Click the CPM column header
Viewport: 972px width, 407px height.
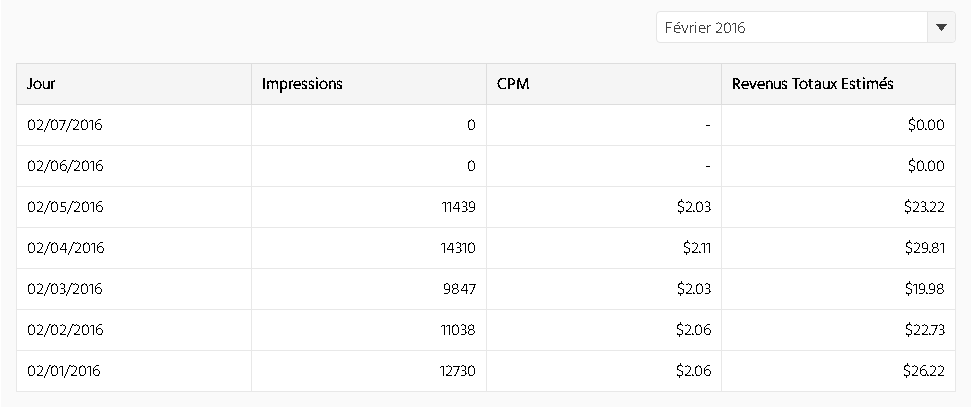(x=513, y=84)
